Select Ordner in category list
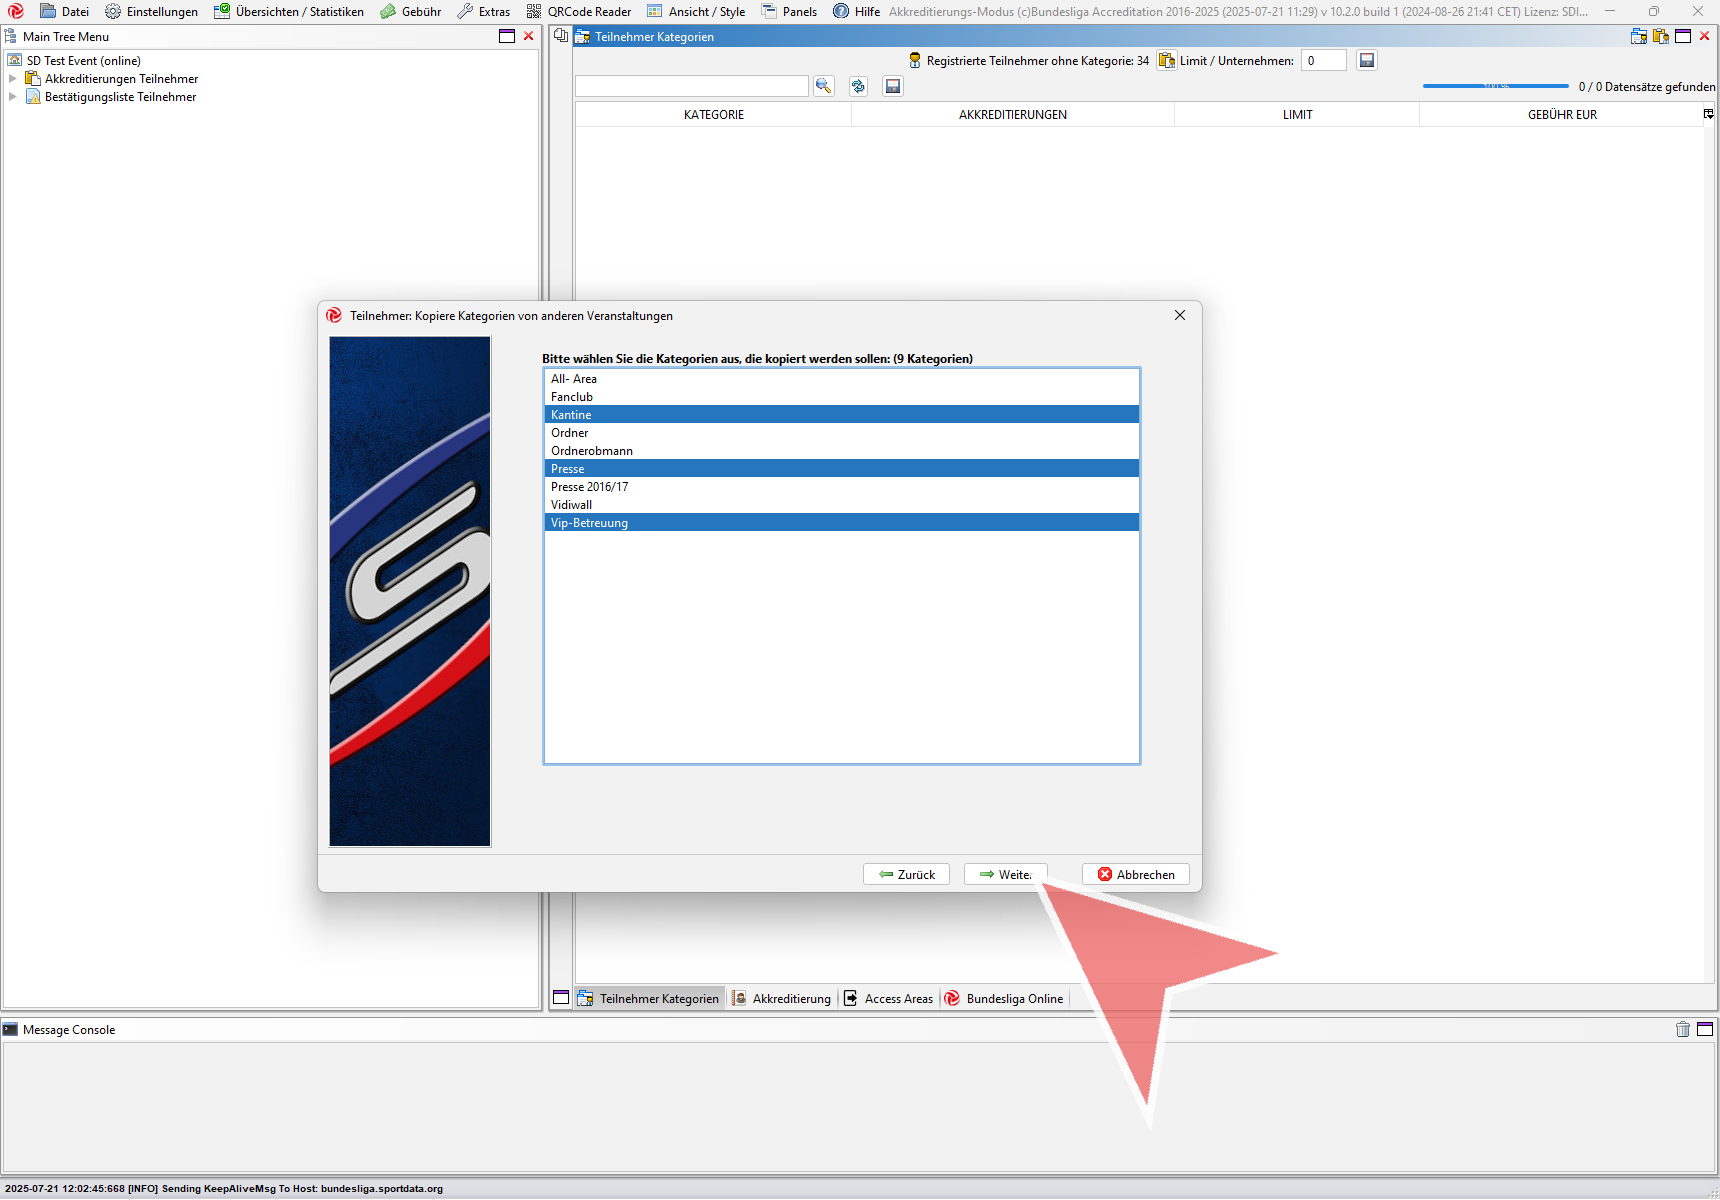Image resolution: width=1720 pixels, height=1200 pixels. (841, 432)
